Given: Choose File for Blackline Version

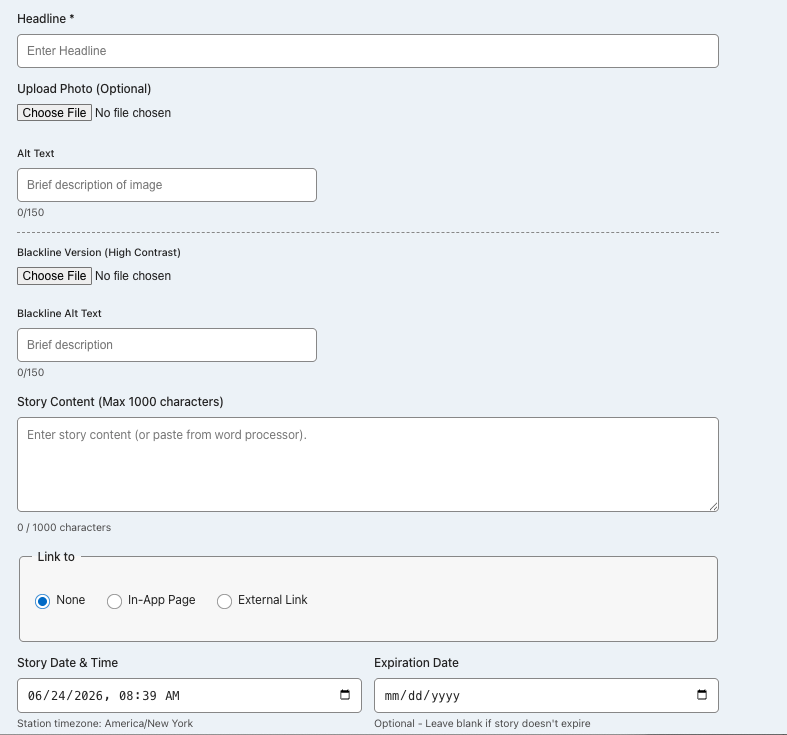Looking at the screenshot, I should click(54, 276).
